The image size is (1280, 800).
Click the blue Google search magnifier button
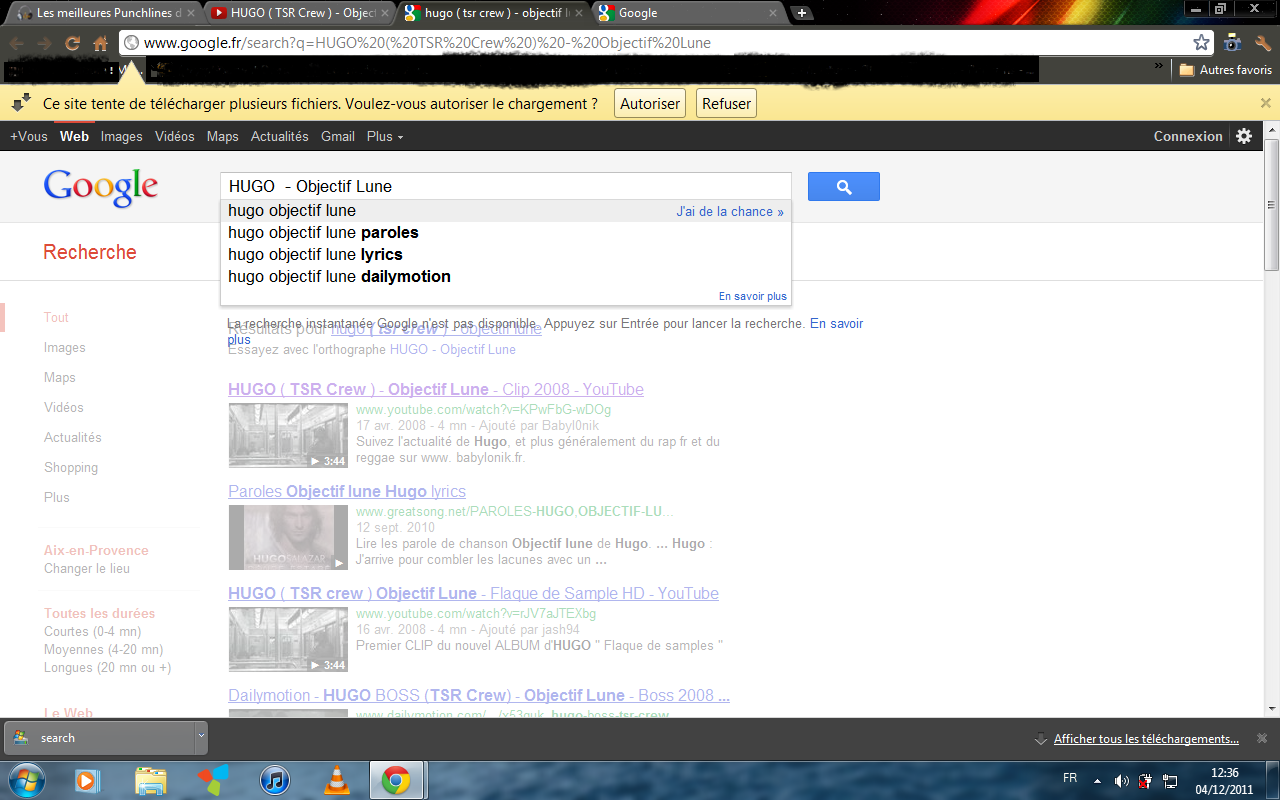pyautogui.click(x=843, y=187)
